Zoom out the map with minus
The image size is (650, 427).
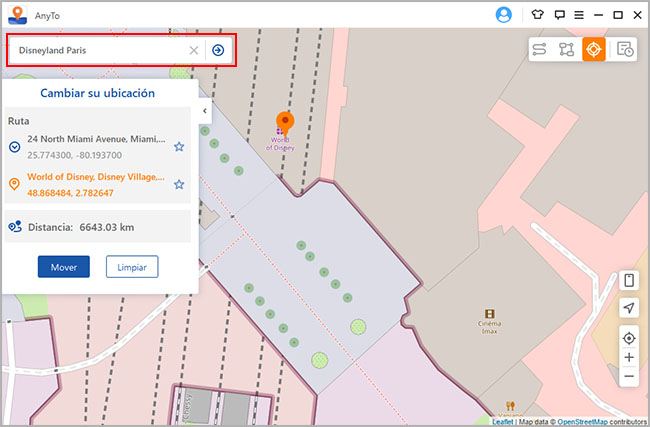point(629,376)
